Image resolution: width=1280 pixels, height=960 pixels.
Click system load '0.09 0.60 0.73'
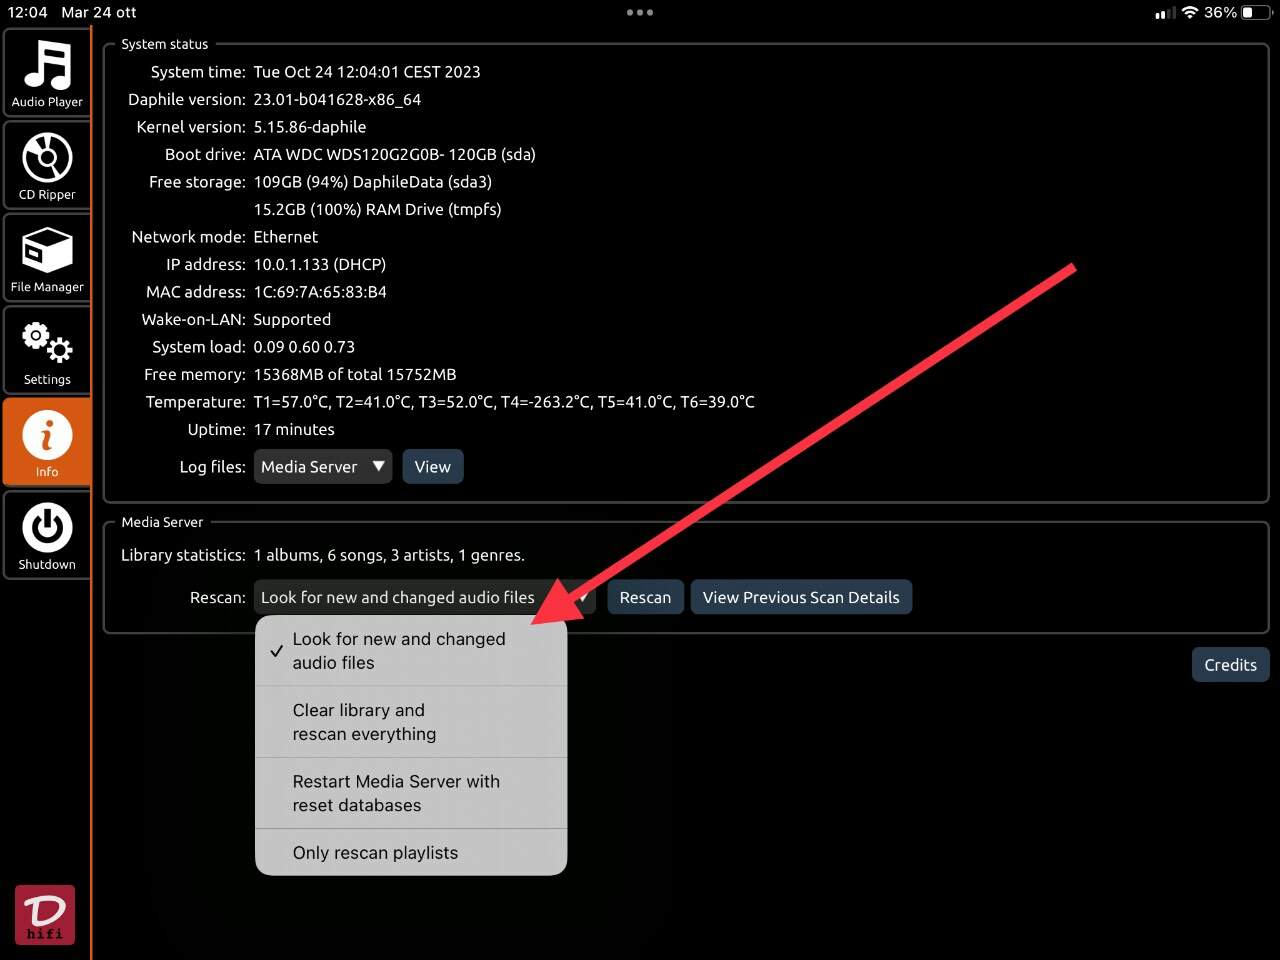click(x=304, y=347)
